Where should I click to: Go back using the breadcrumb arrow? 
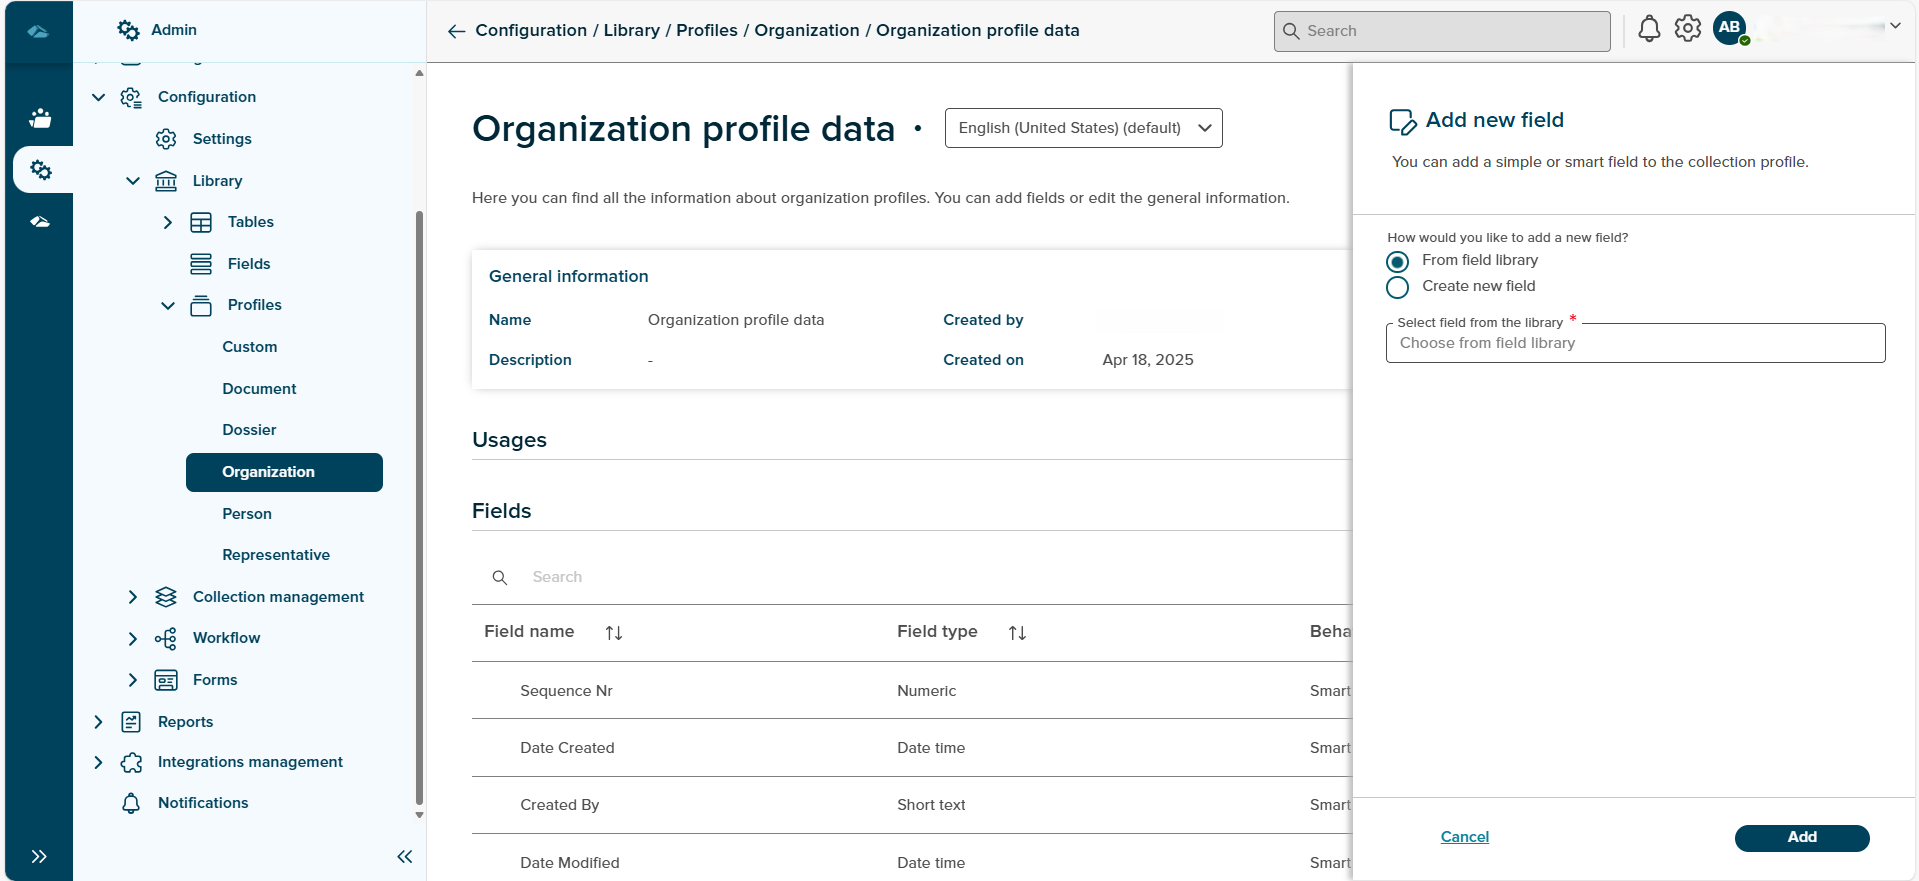point(457,31)
